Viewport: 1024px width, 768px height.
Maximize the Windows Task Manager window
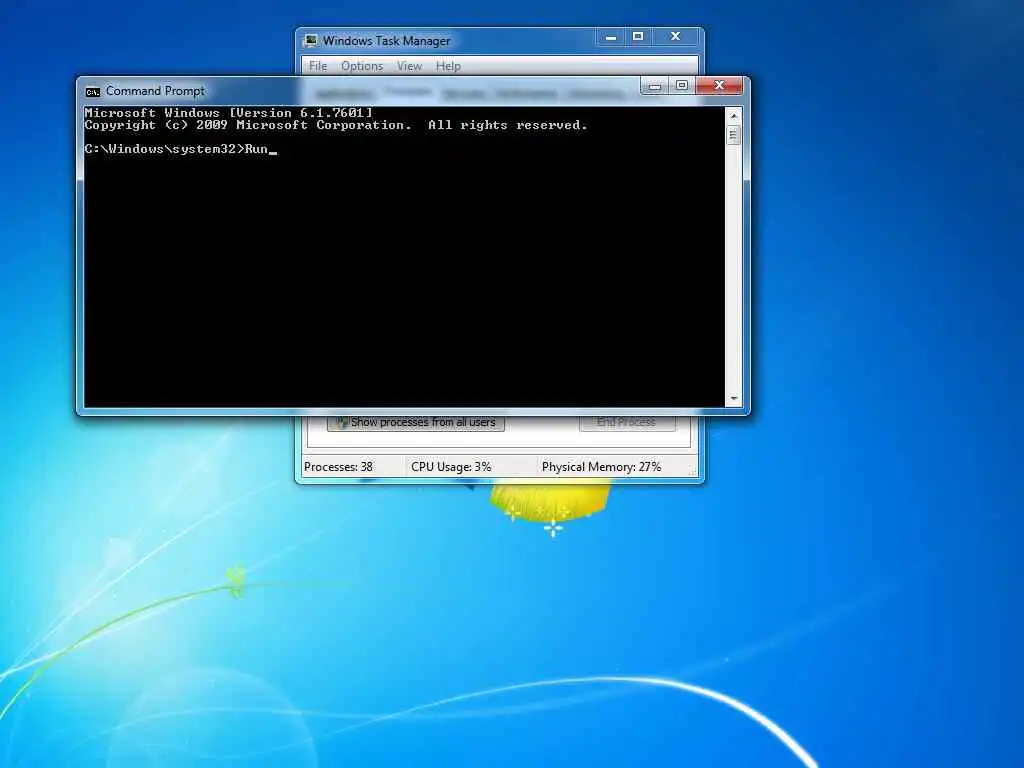[x=638, y=37]
